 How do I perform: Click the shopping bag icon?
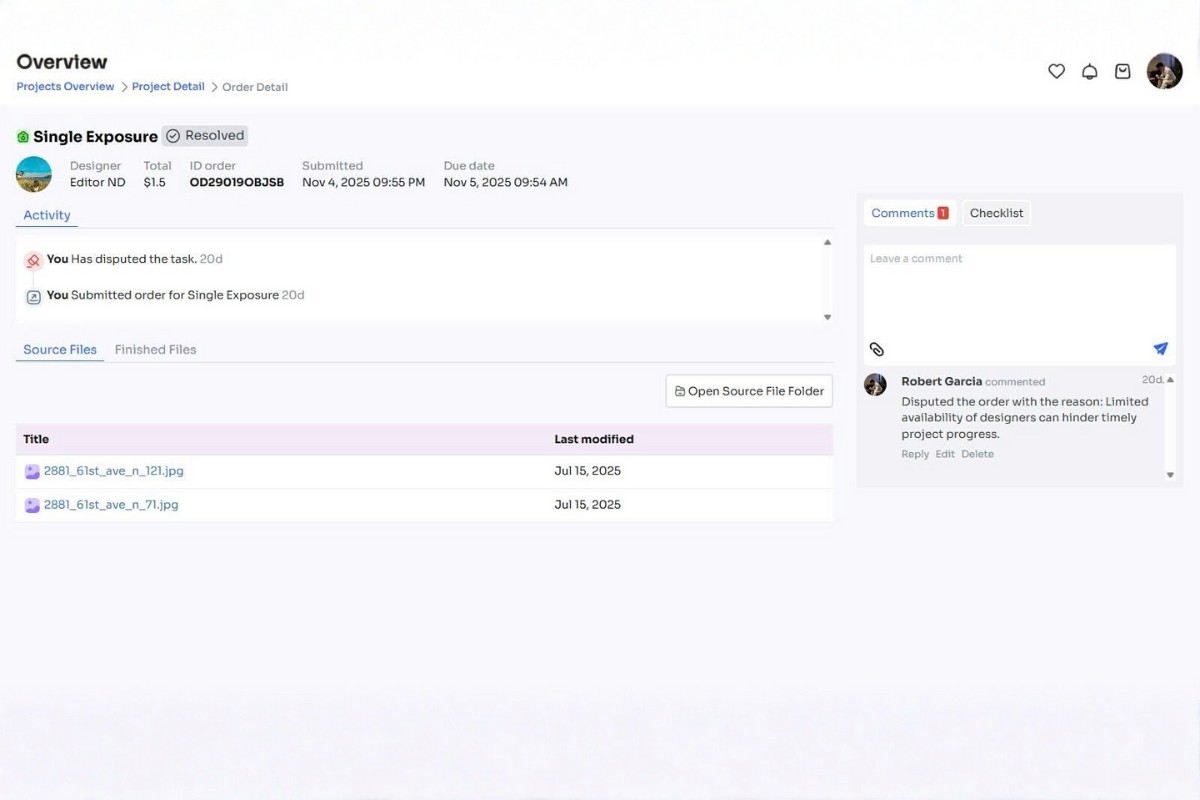(1122, 71)
